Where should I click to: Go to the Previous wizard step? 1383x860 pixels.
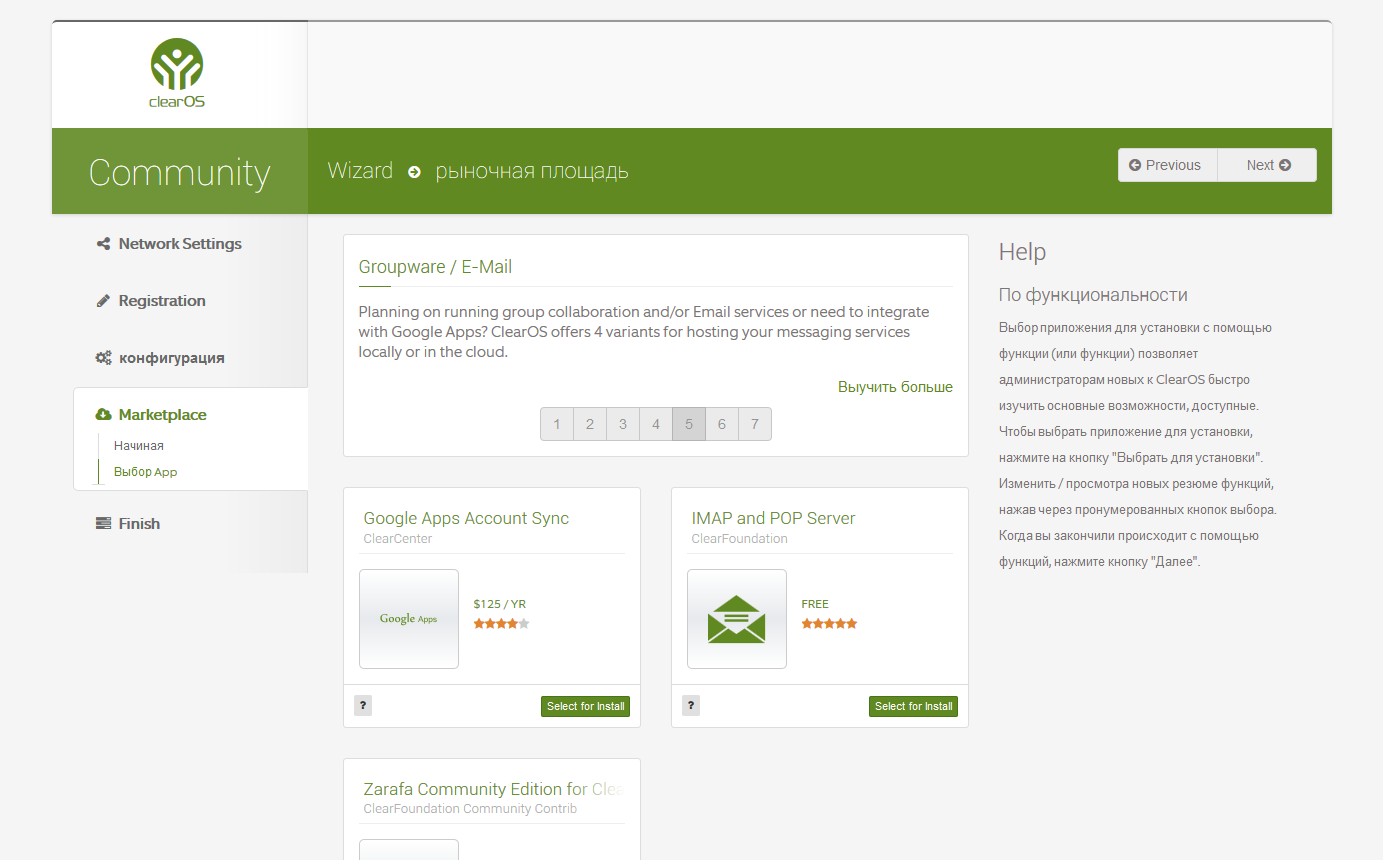(x=1167, y=165)
